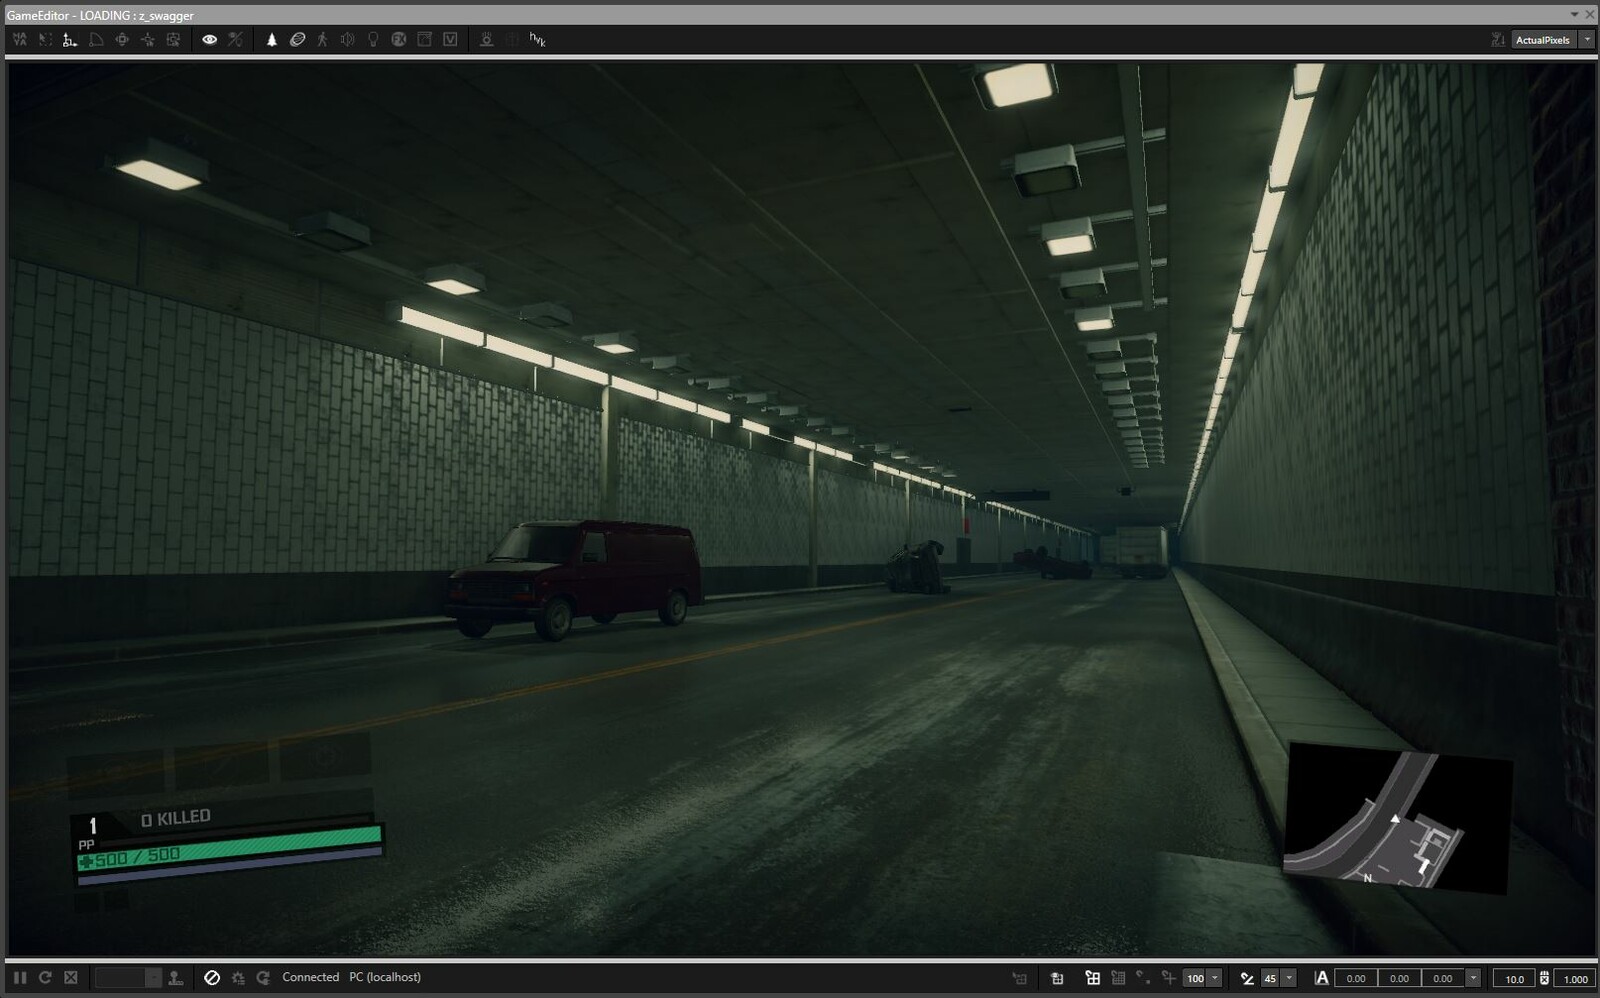Image resolution: width=1600 pixels, height=998 pixels.
Task: Click the icon left of ActualPixels
Action: coord(1497,40)
